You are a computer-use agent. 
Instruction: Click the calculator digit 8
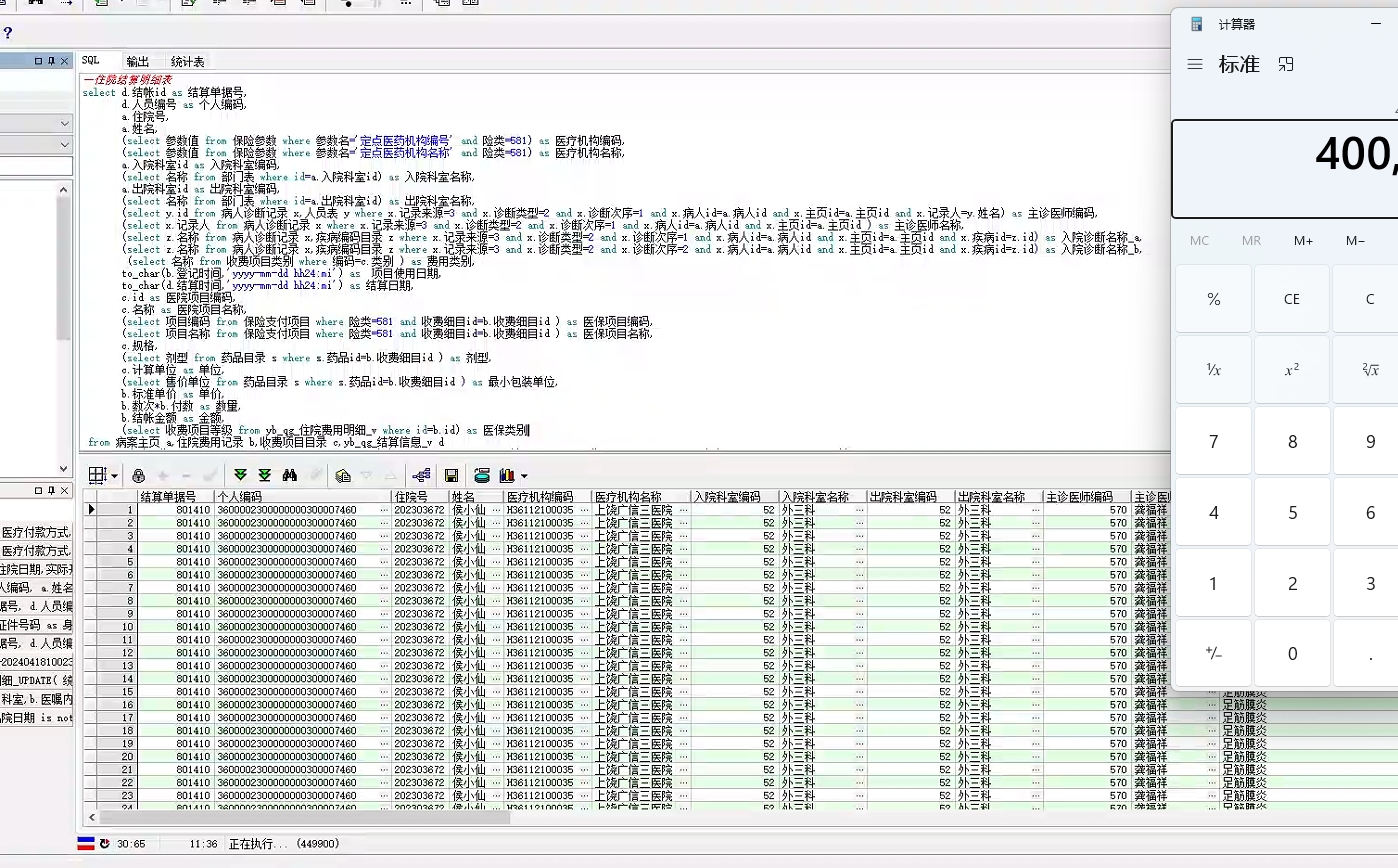1292,442
